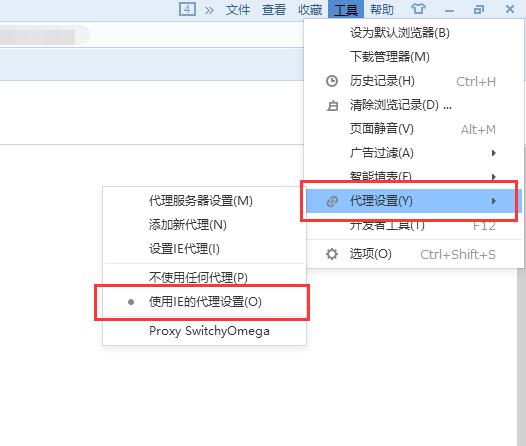Click the options gear icon

click(332, 254)
